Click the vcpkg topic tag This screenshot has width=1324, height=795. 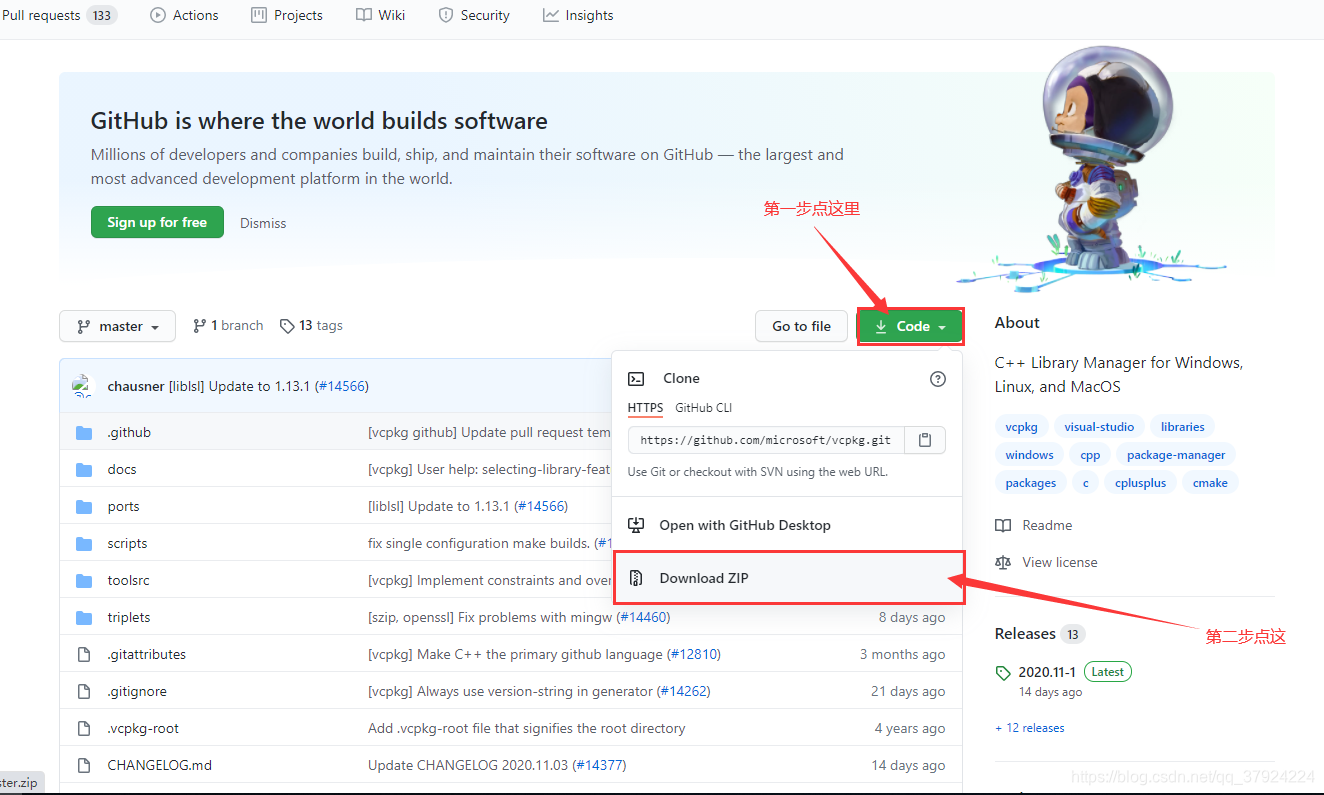(x=1021, y=427)
